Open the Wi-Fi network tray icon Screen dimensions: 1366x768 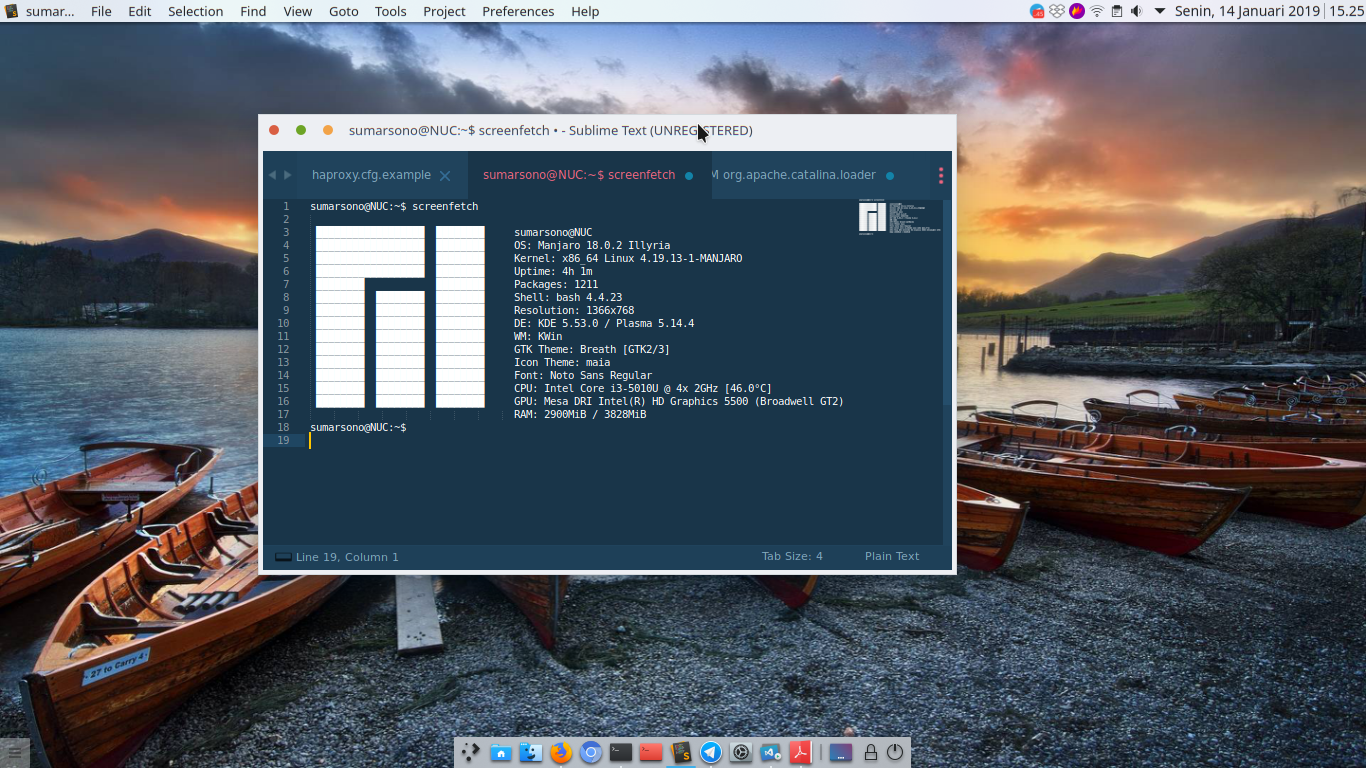pos(1097,11)
